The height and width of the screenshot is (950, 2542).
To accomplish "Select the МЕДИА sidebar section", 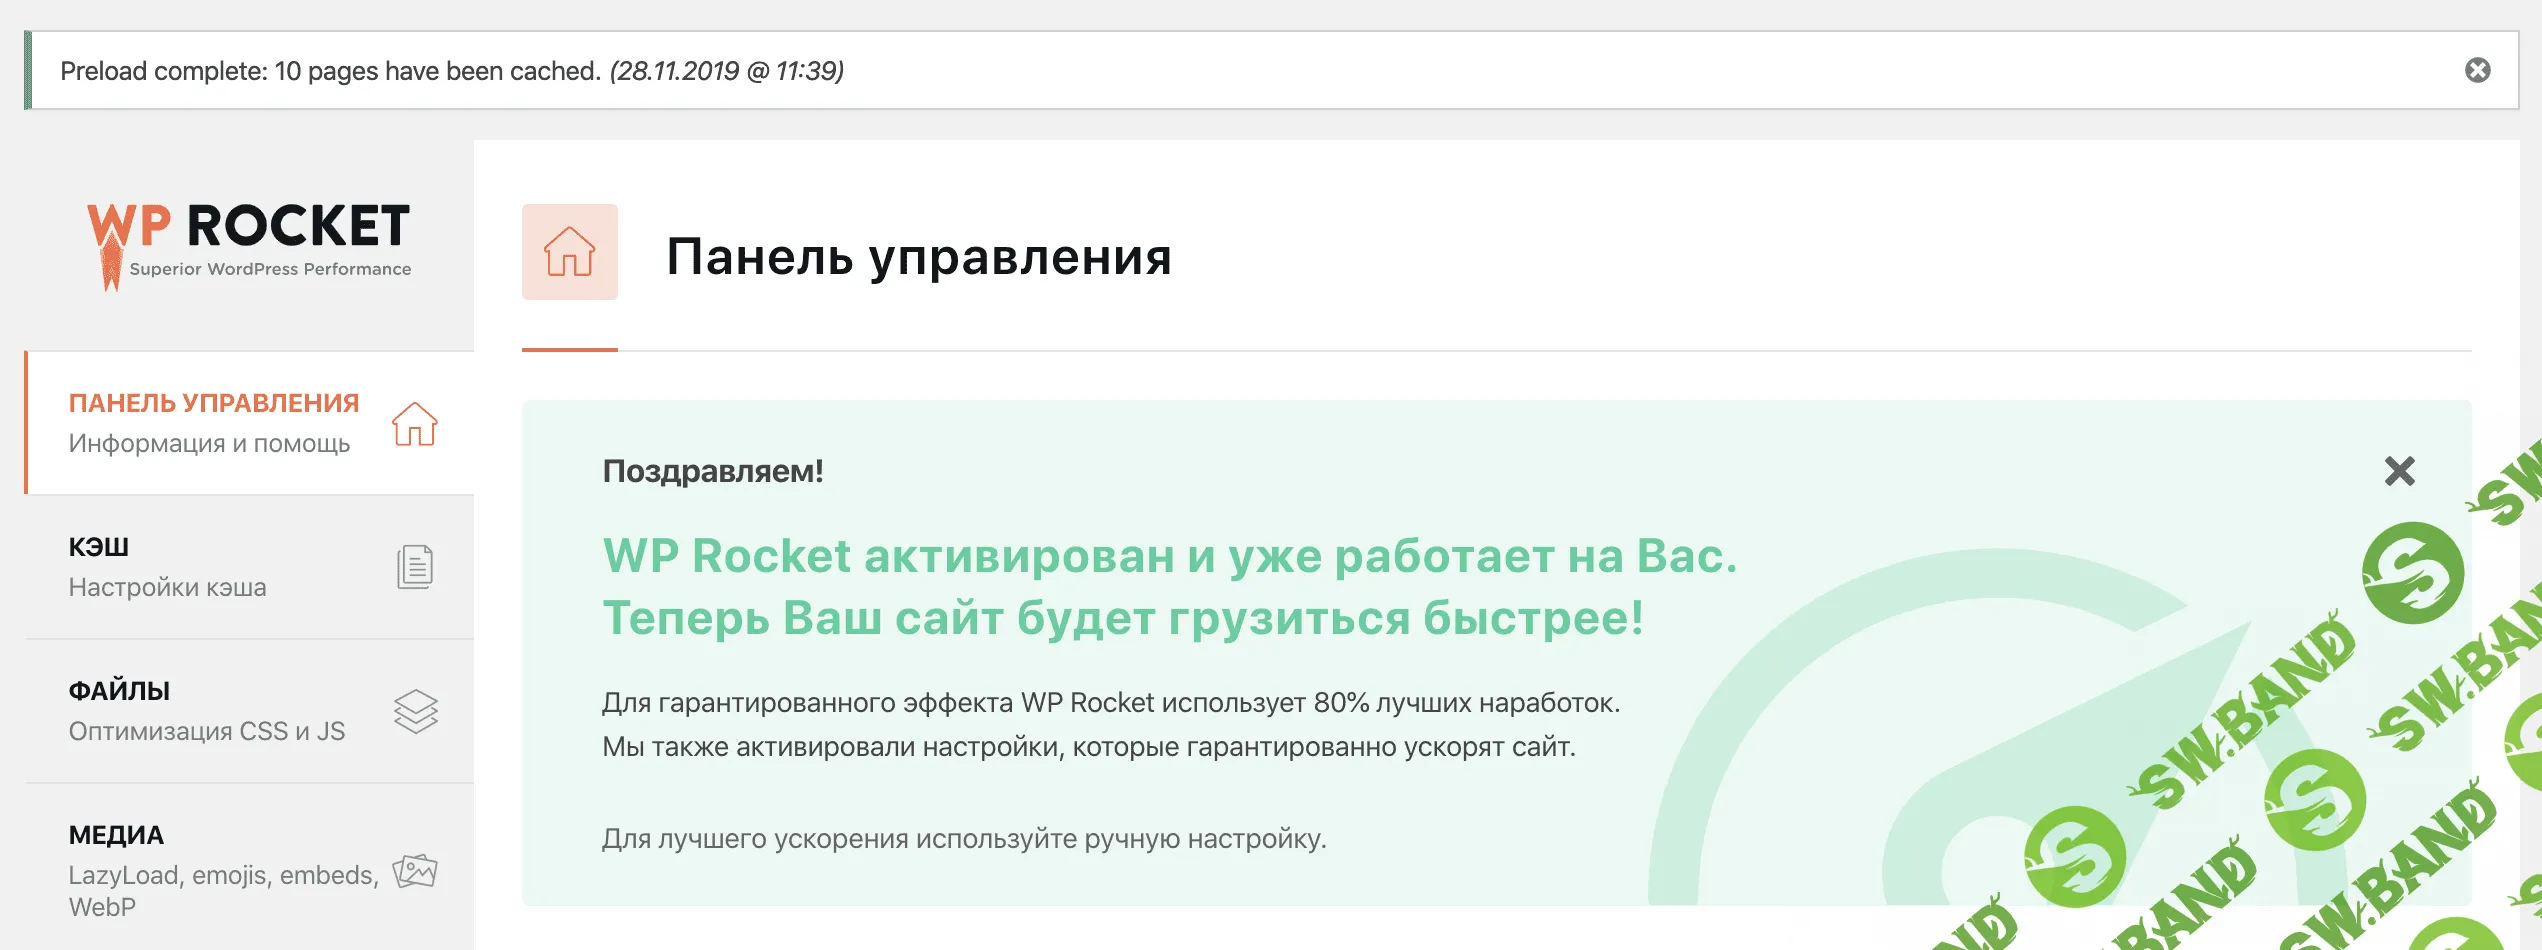I will click(x=116, y=835).
